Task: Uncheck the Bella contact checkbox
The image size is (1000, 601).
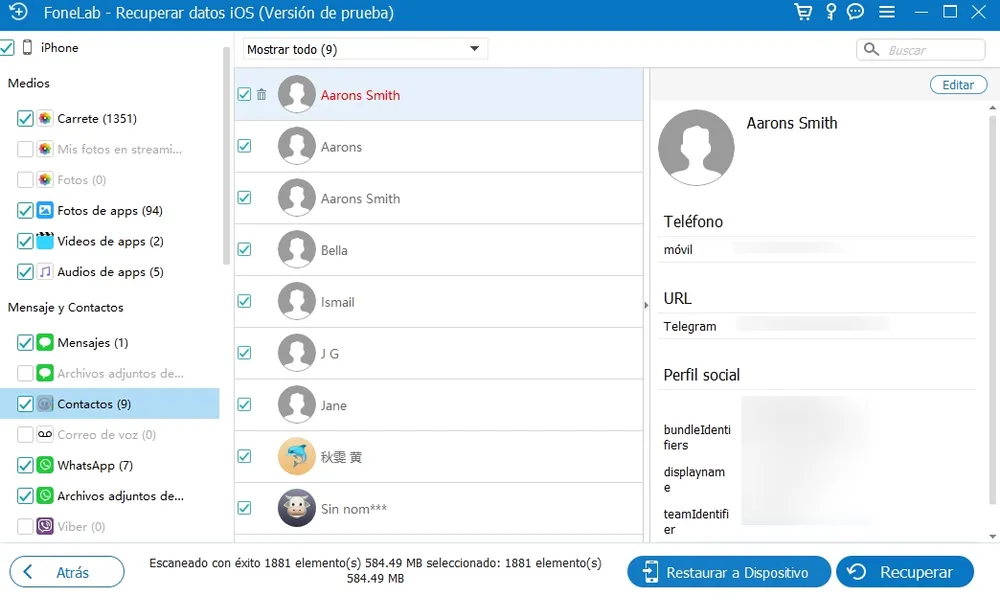Action: pyautogui.click(x=244, y=249)
